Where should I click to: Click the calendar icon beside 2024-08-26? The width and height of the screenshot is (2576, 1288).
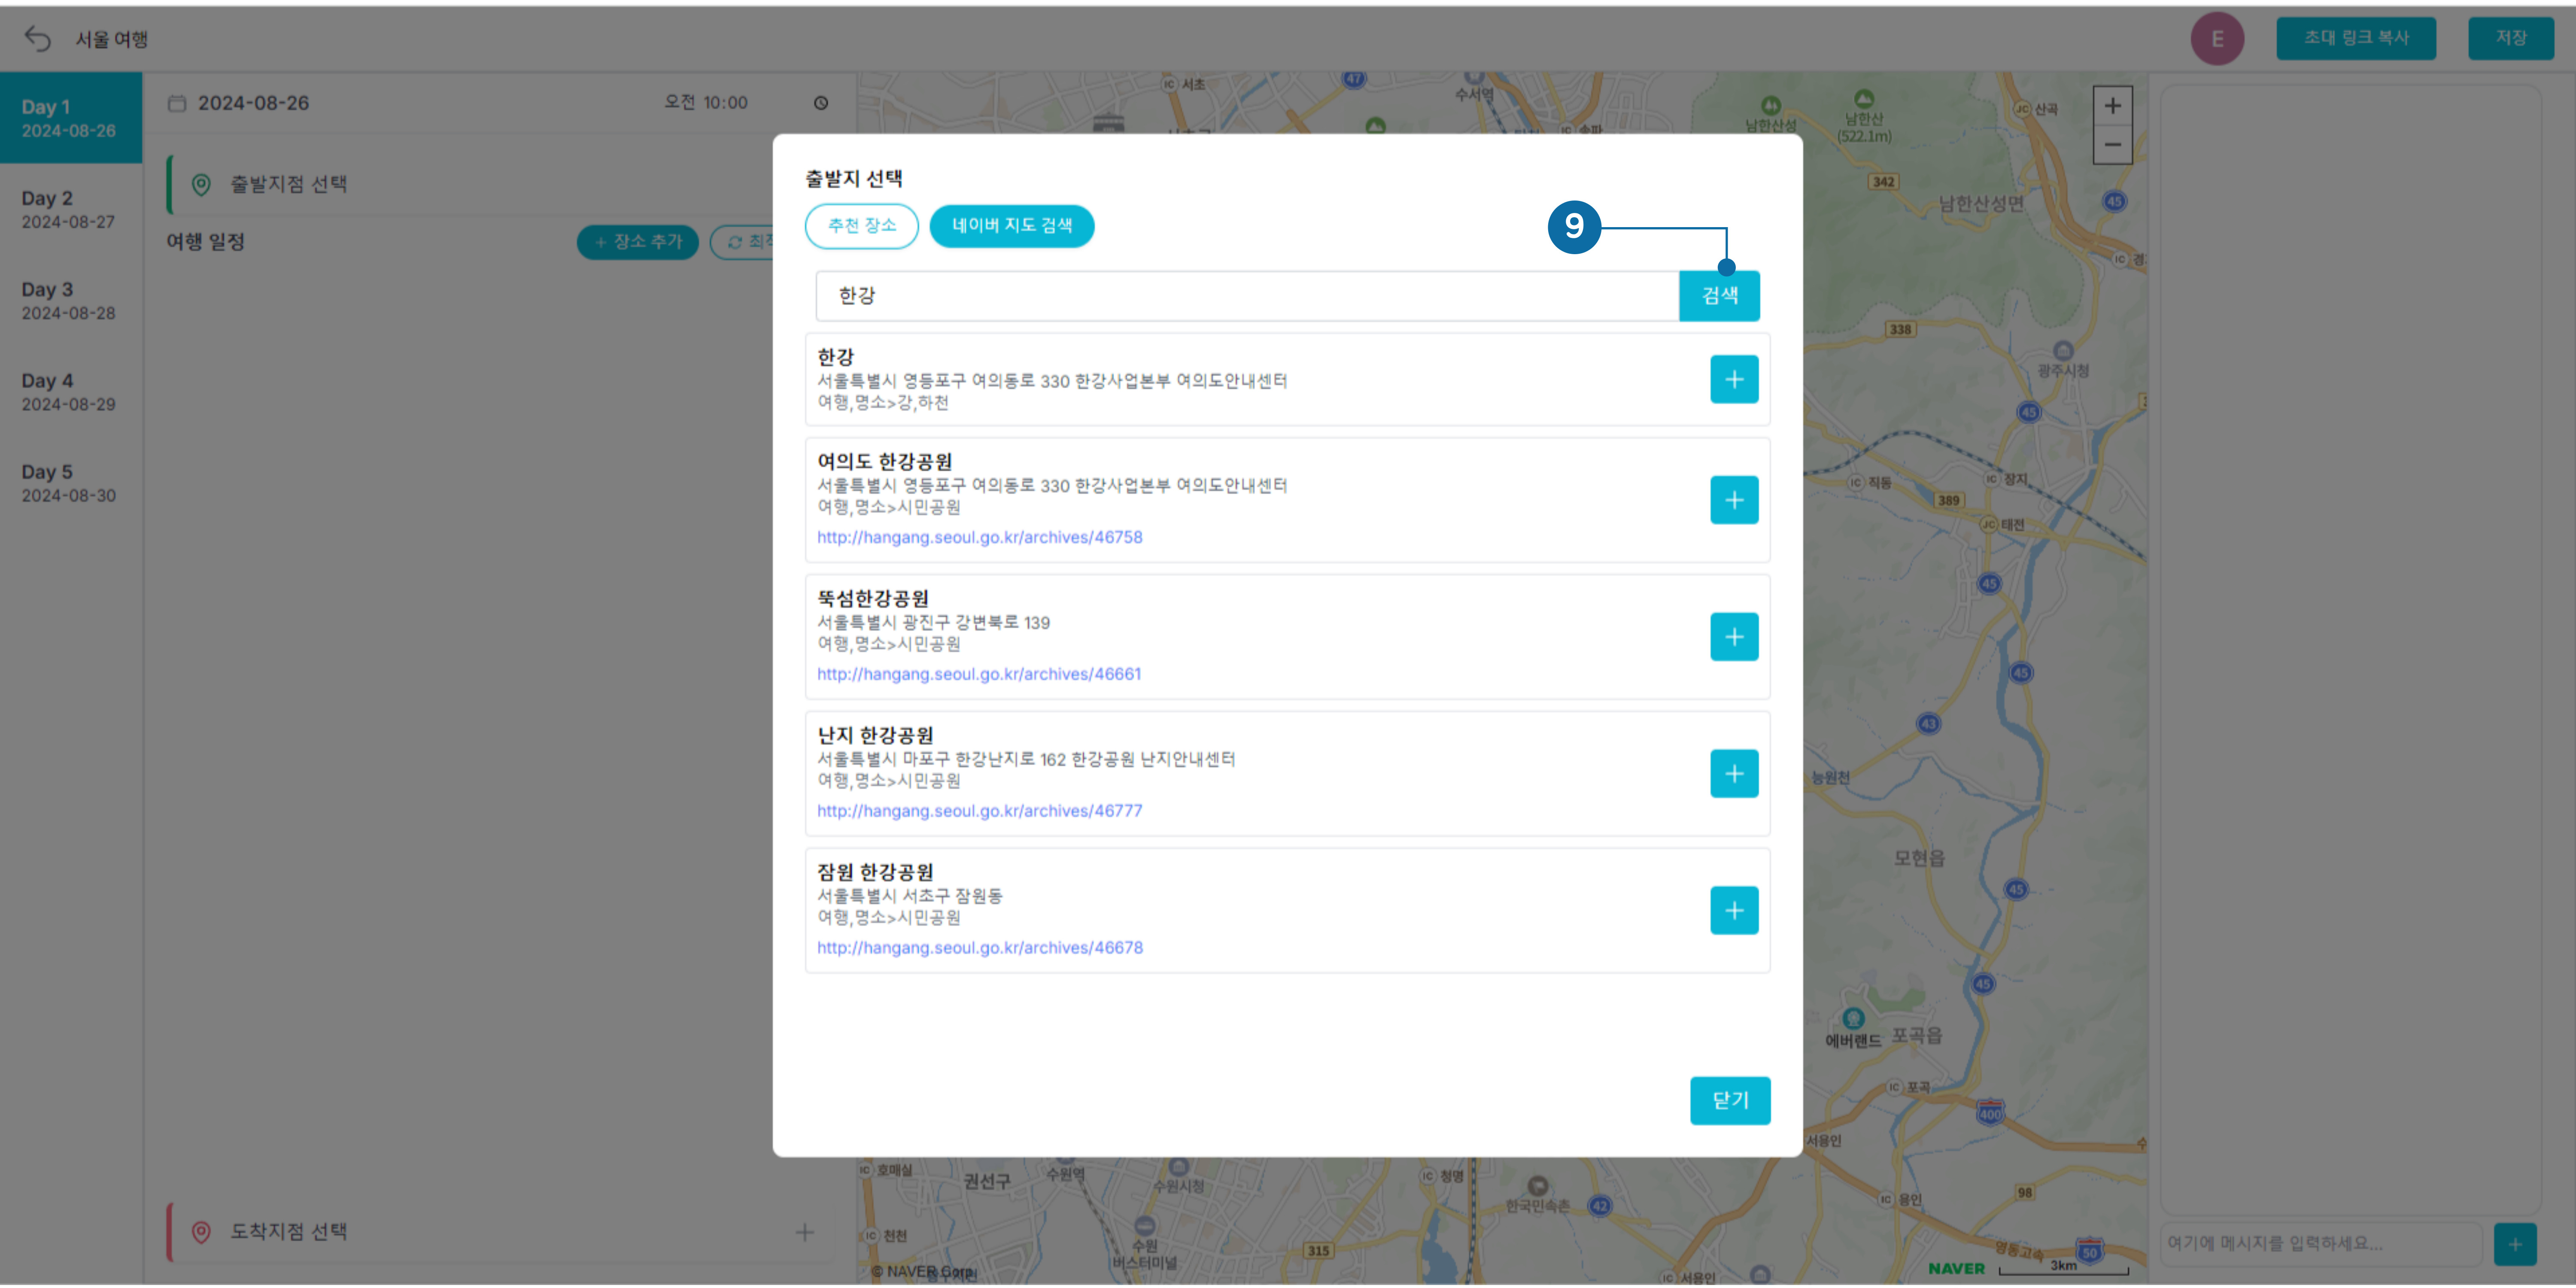(177, 103)
